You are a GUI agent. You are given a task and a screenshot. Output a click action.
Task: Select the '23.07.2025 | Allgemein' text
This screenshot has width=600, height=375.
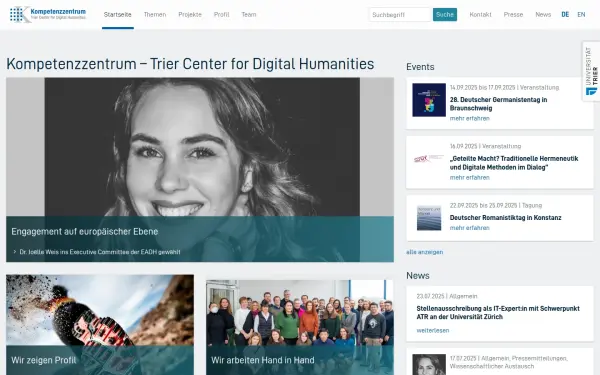pyautogui.click(x=447, y=296)
